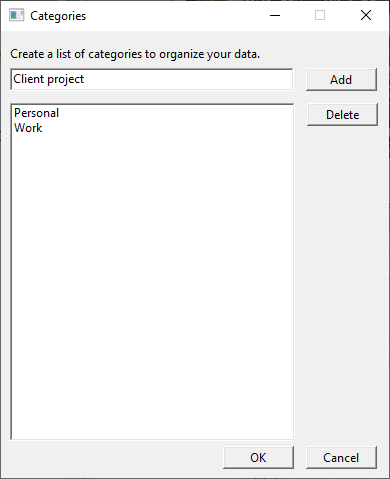Click the Categories window icon in title bar
The image size is (390, 479).
(x=16, y=15)
